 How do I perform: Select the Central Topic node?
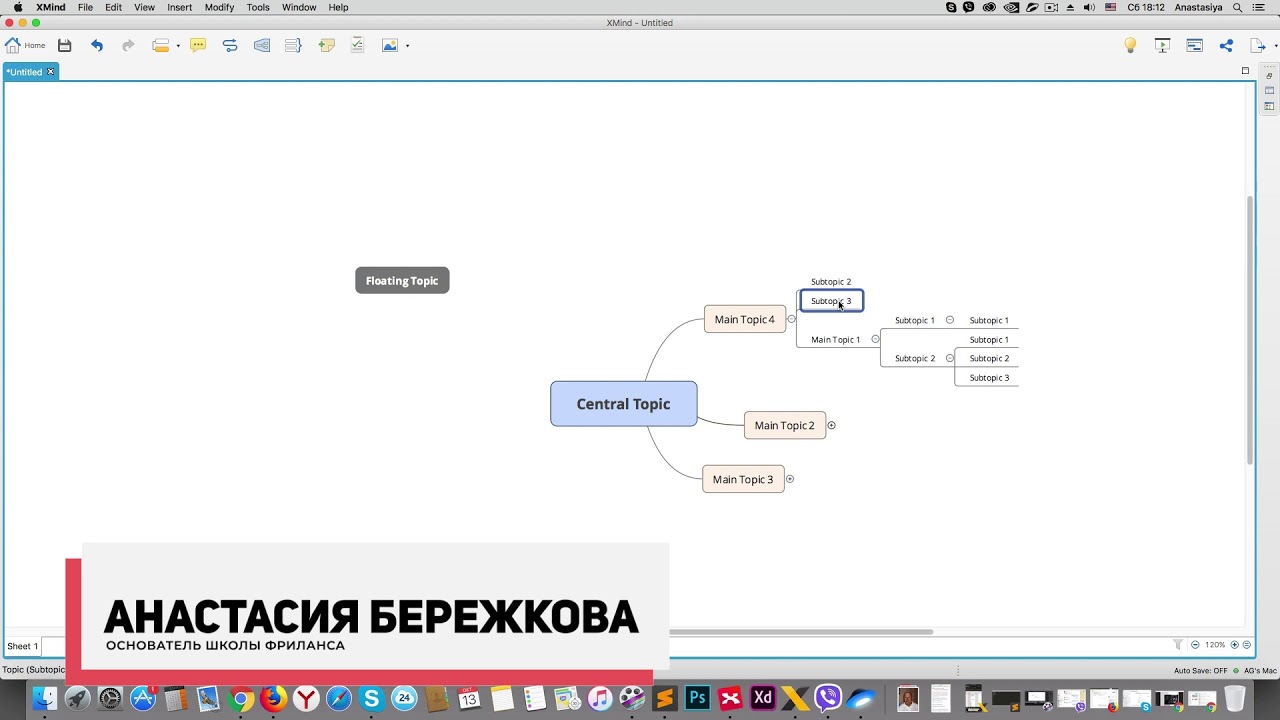click(624, 404)
